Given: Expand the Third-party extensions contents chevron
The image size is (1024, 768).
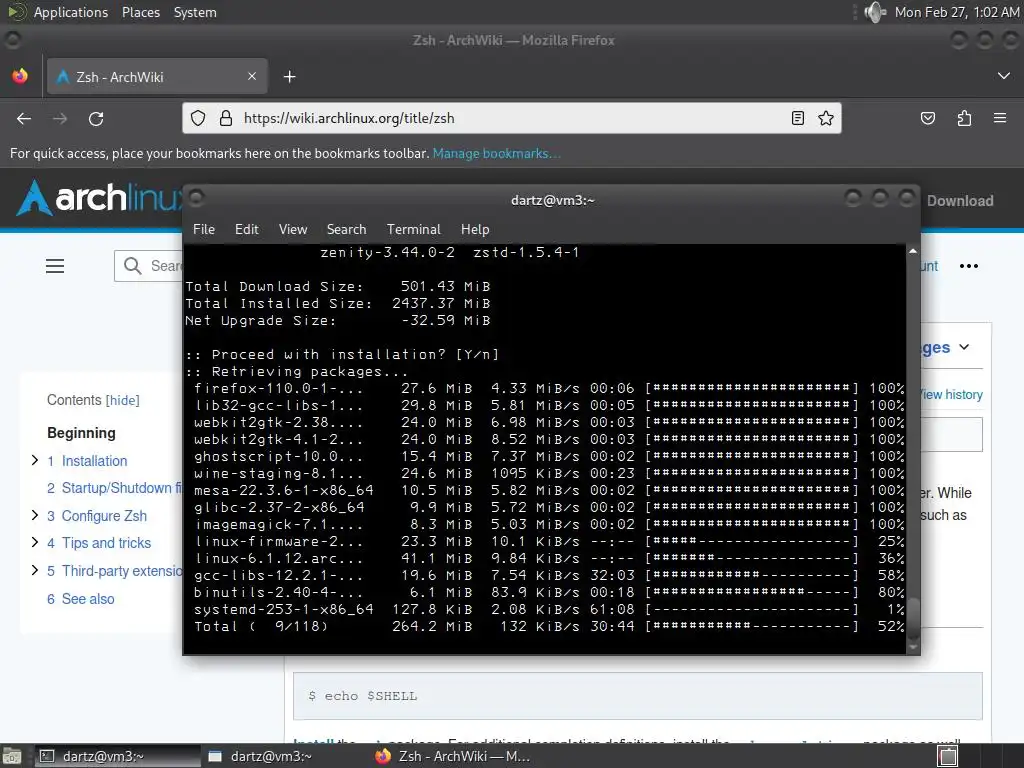Looking at the screenshot, I should click(x=35, y=570).
